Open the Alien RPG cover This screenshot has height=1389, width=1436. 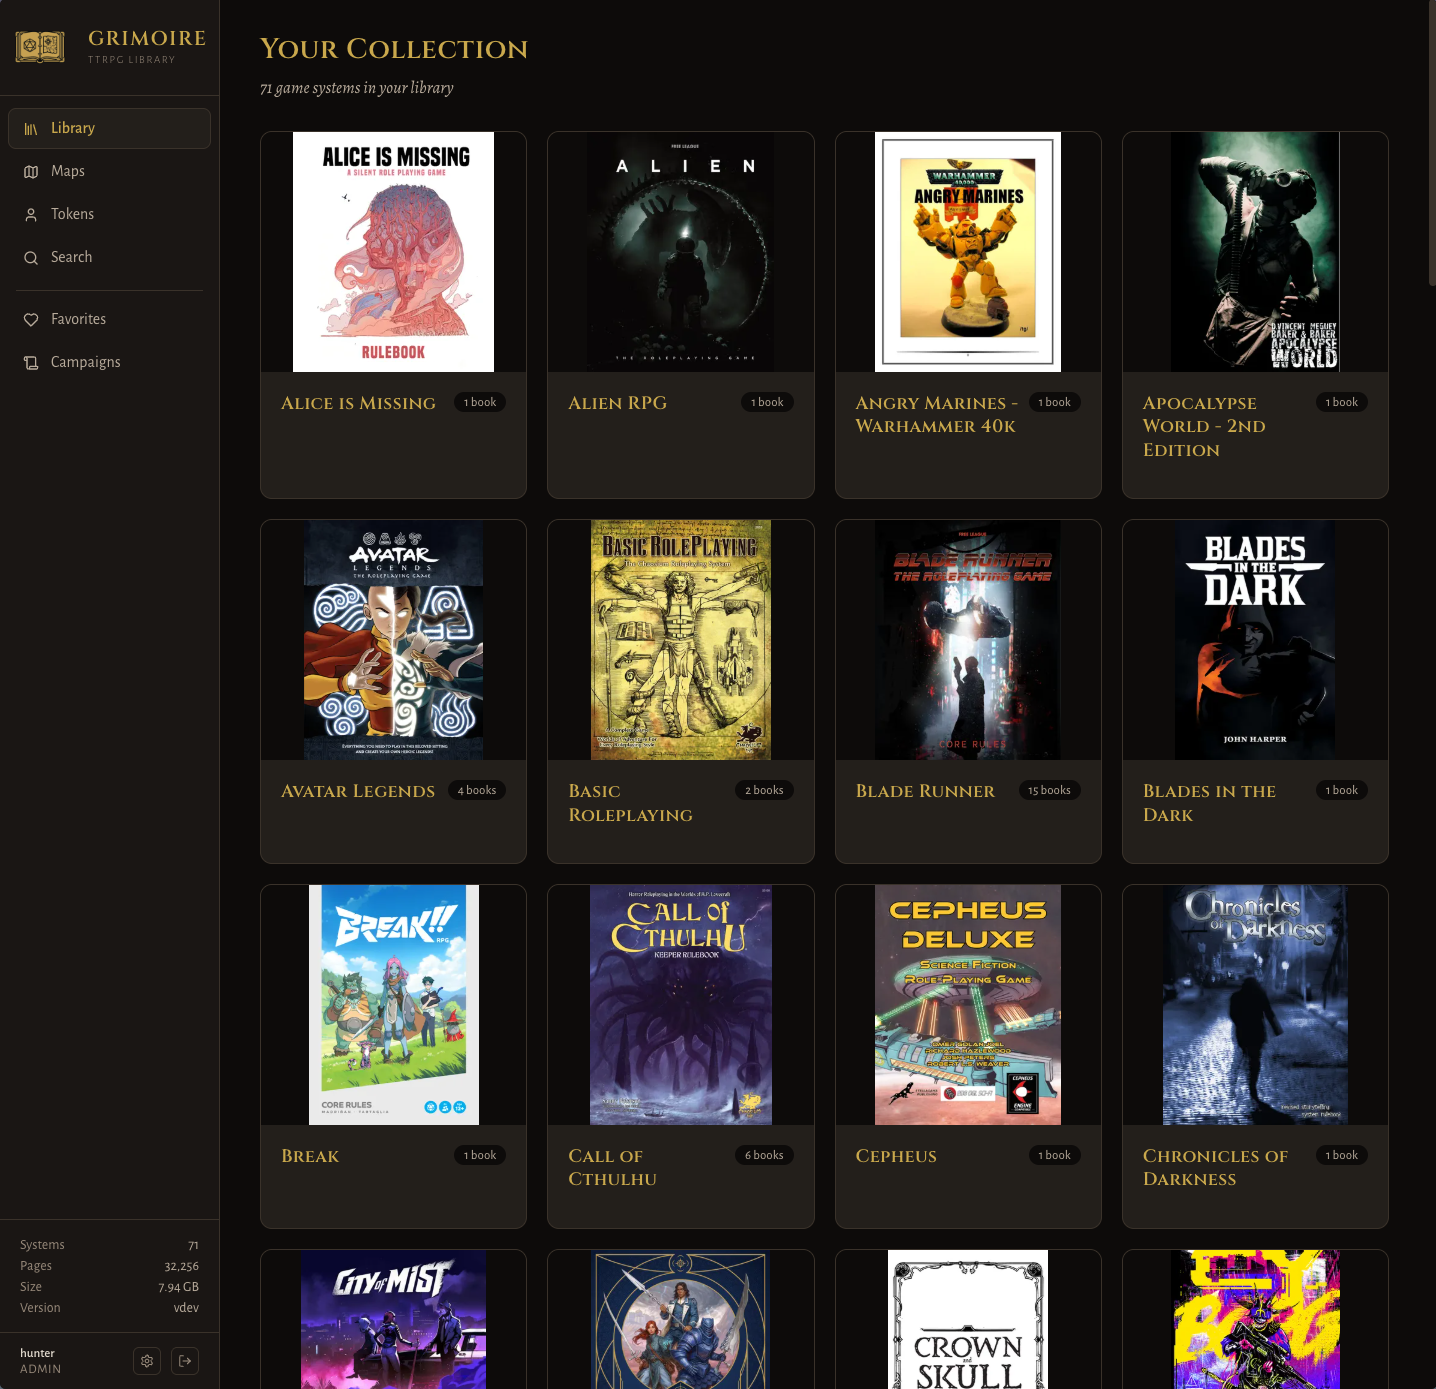click(x=681, y=252)
